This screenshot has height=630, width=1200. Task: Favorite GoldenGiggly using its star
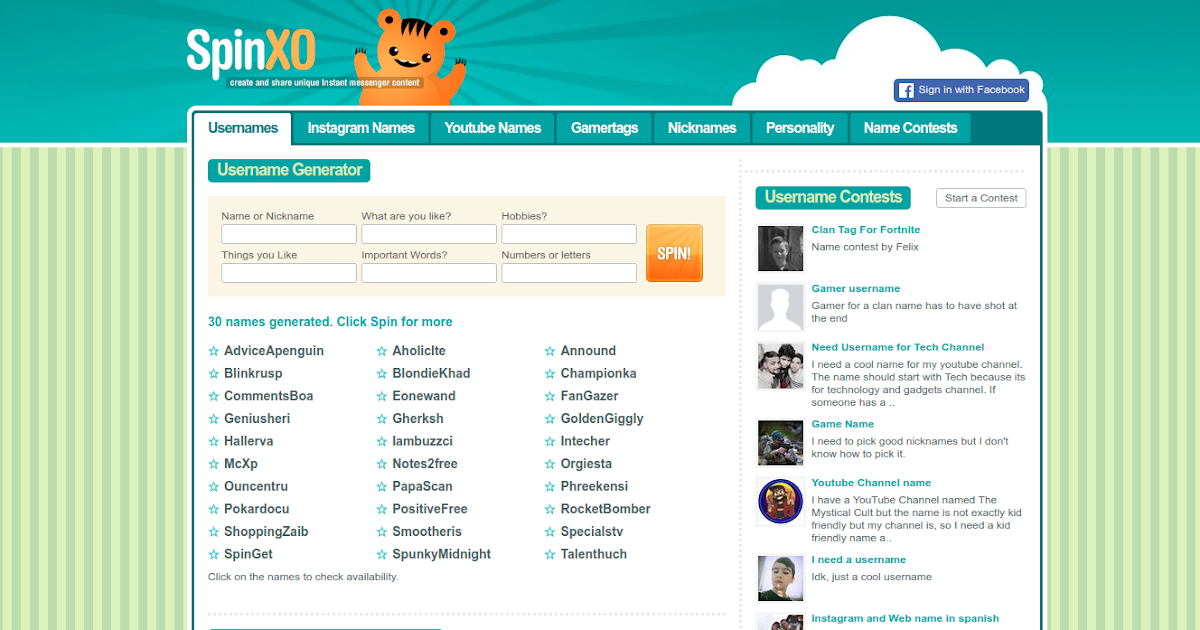coord(550,419)
